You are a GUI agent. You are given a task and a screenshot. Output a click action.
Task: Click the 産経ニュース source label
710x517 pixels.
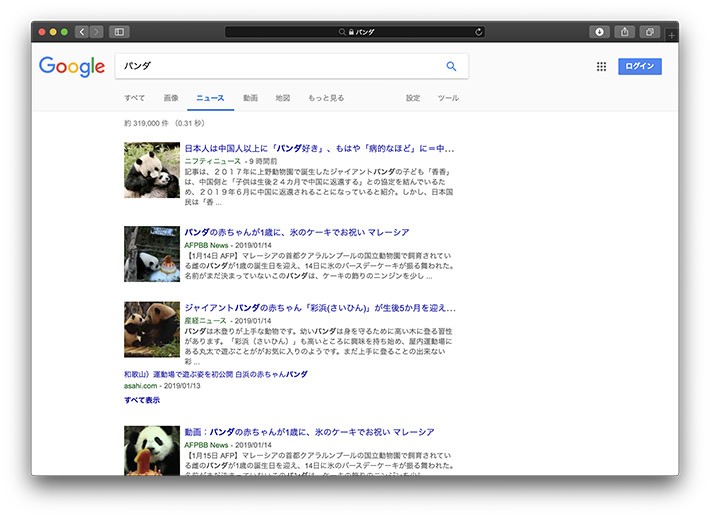click(205, 321)
